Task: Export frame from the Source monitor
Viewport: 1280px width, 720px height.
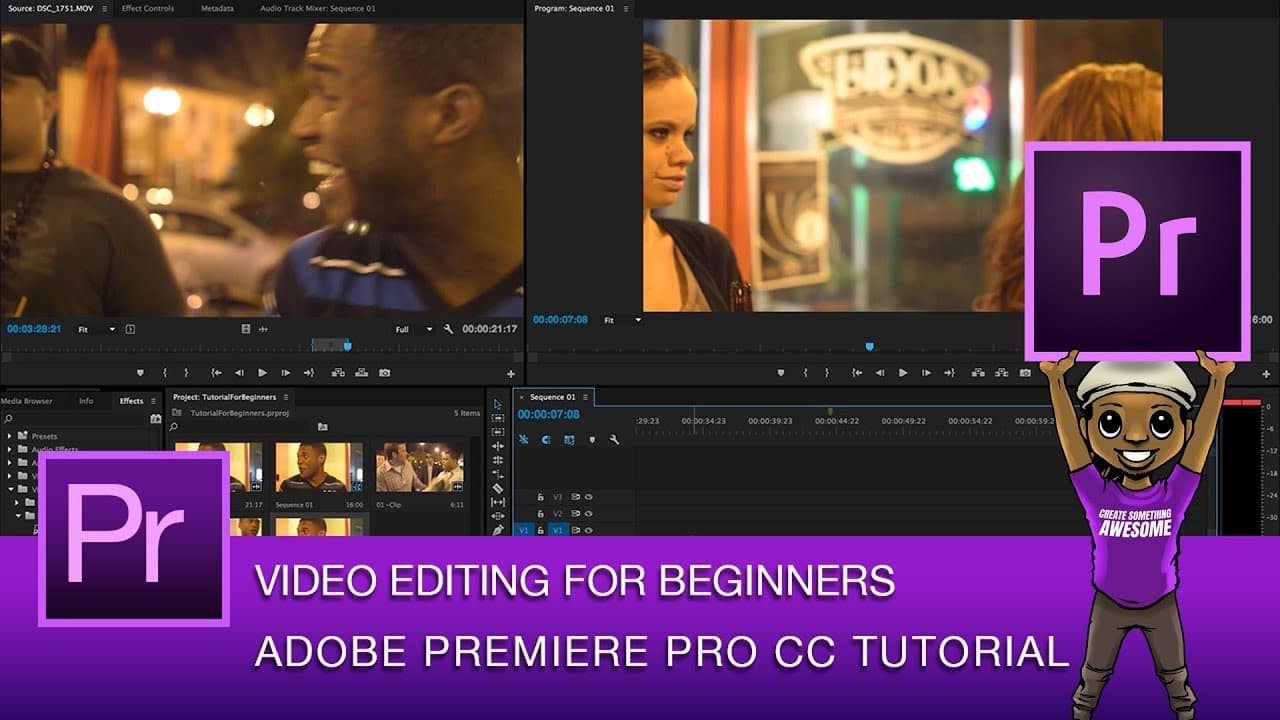Action: coord(385,373)
